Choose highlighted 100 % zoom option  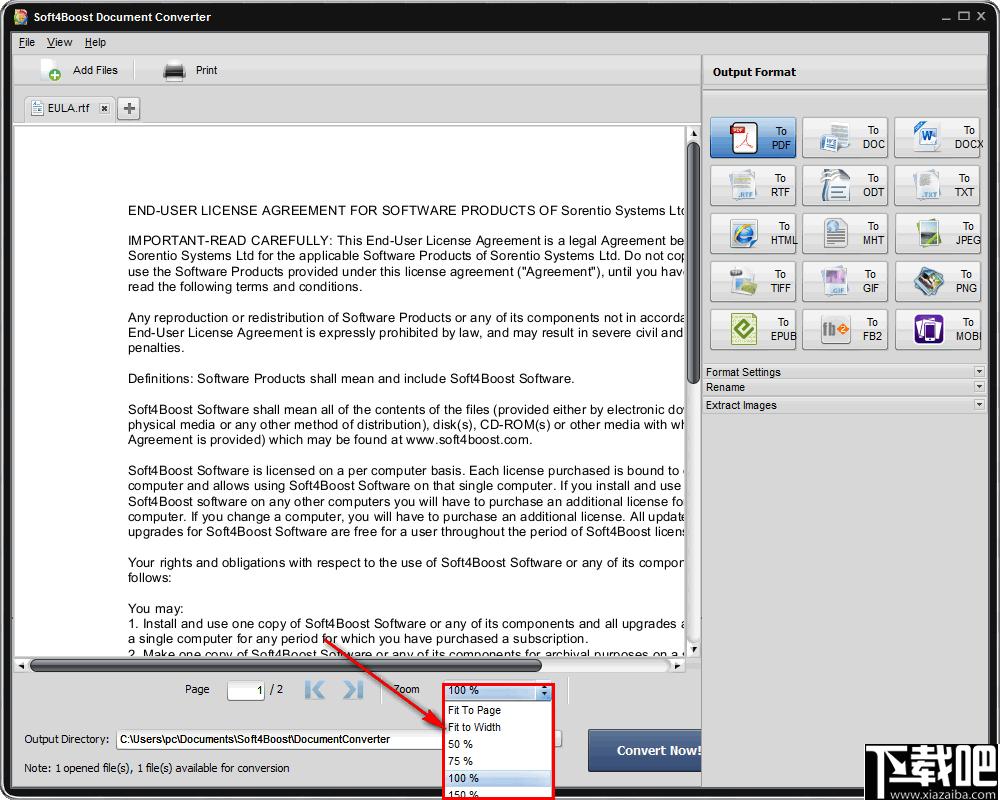pos(498,778)
